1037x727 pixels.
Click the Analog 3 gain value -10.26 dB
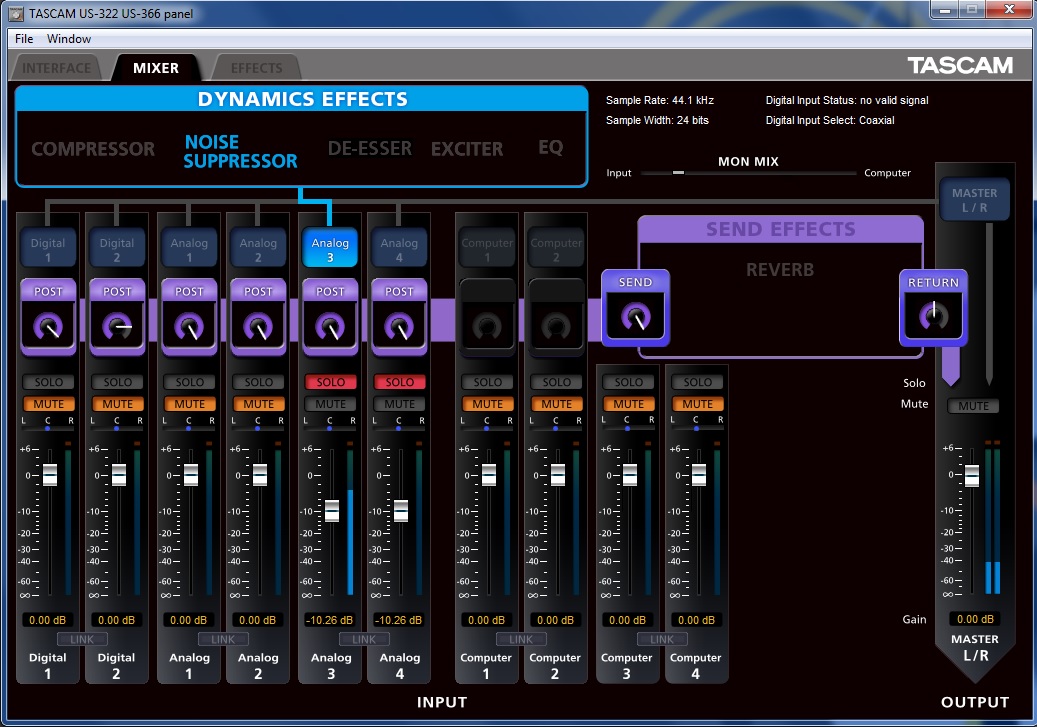(329, 620)
